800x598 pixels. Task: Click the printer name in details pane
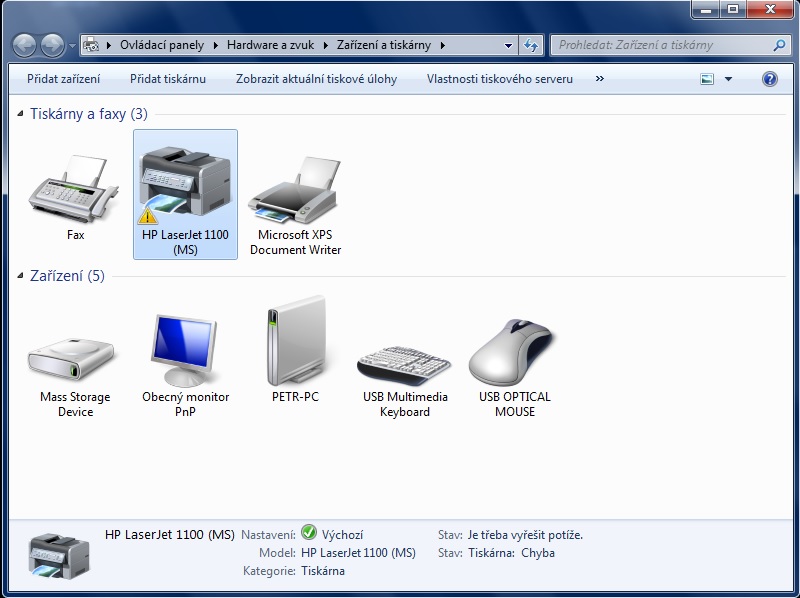[170, 535]
